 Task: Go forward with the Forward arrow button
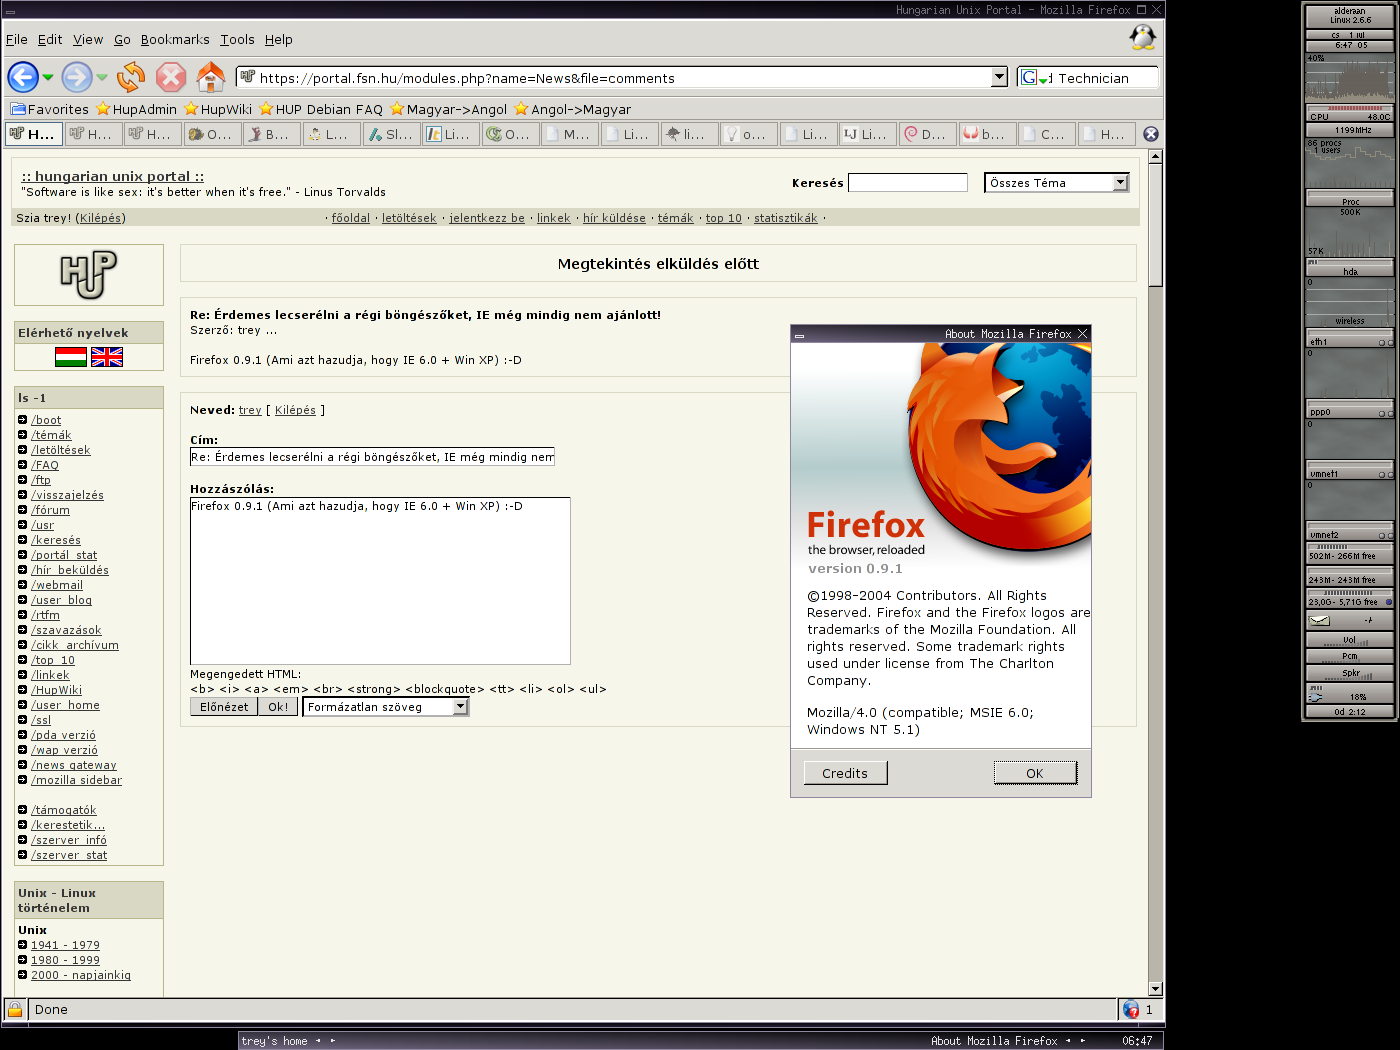click(x=76, y=77)
